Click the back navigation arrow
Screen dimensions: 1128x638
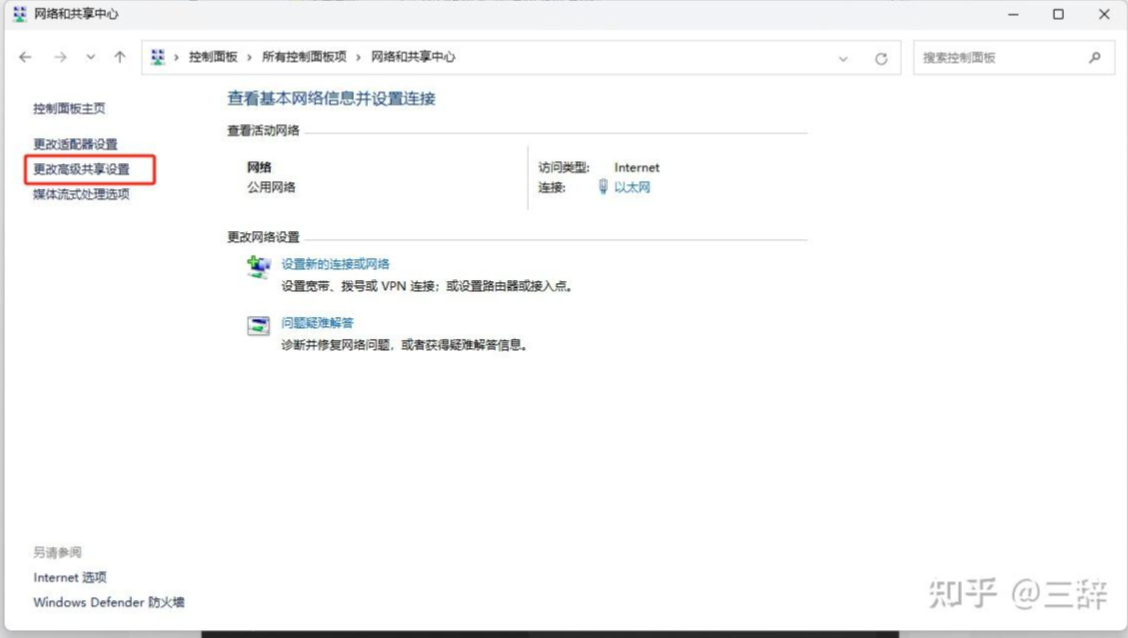pyautogui.click(x=25, y=58)
